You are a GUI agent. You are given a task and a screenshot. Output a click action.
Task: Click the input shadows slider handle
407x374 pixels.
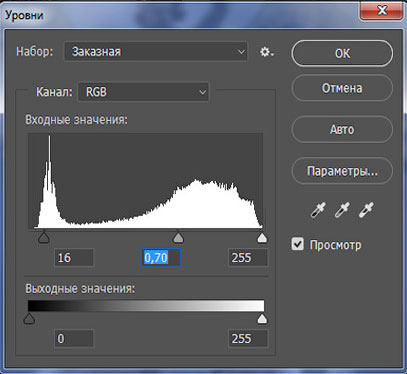click(x=44, y=238)
